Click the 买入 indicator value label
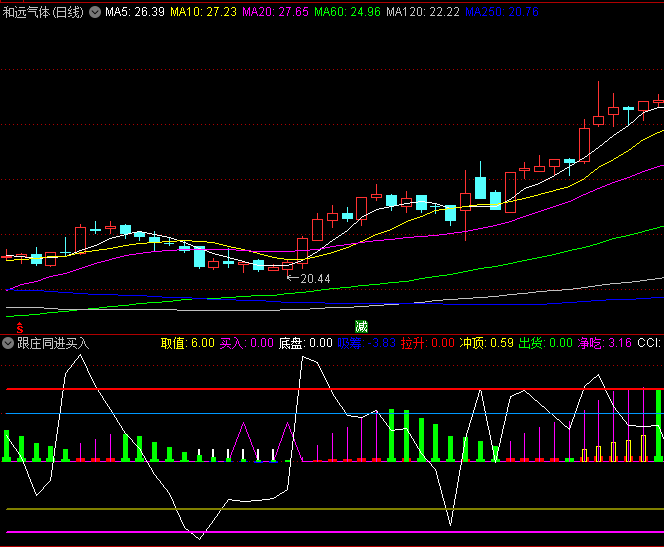Image resolution: width=664 pixels, height=547 pixels. point(246,343)
